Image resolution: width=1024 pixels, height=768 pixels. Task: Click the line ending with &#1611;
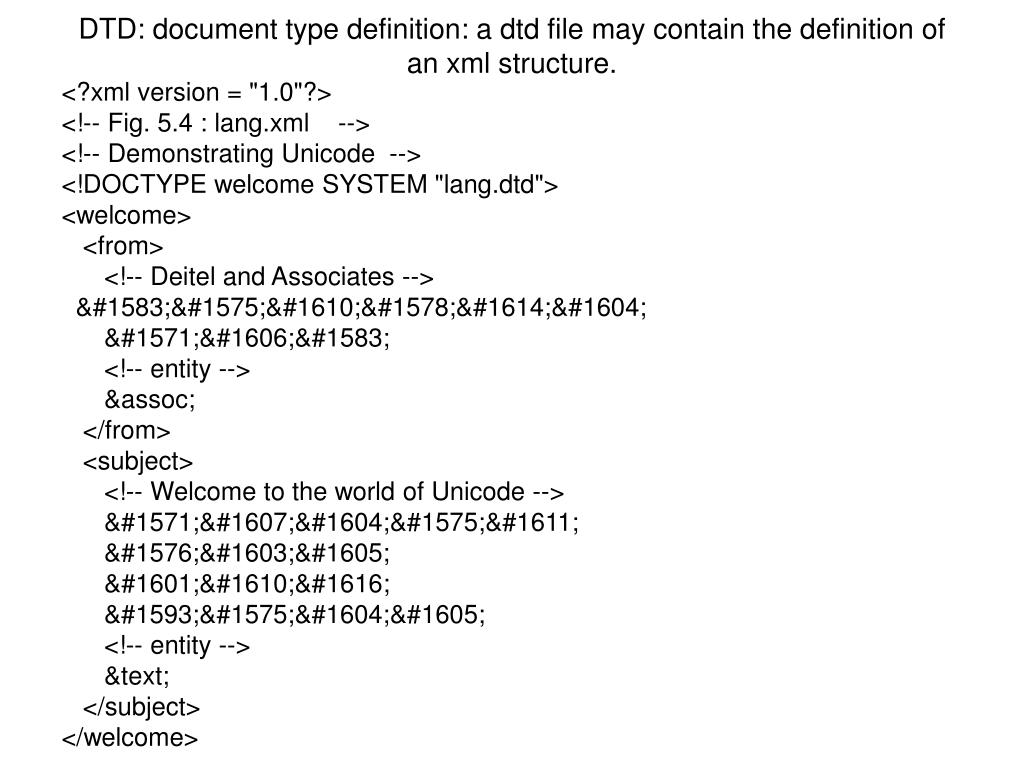point(342,522)
